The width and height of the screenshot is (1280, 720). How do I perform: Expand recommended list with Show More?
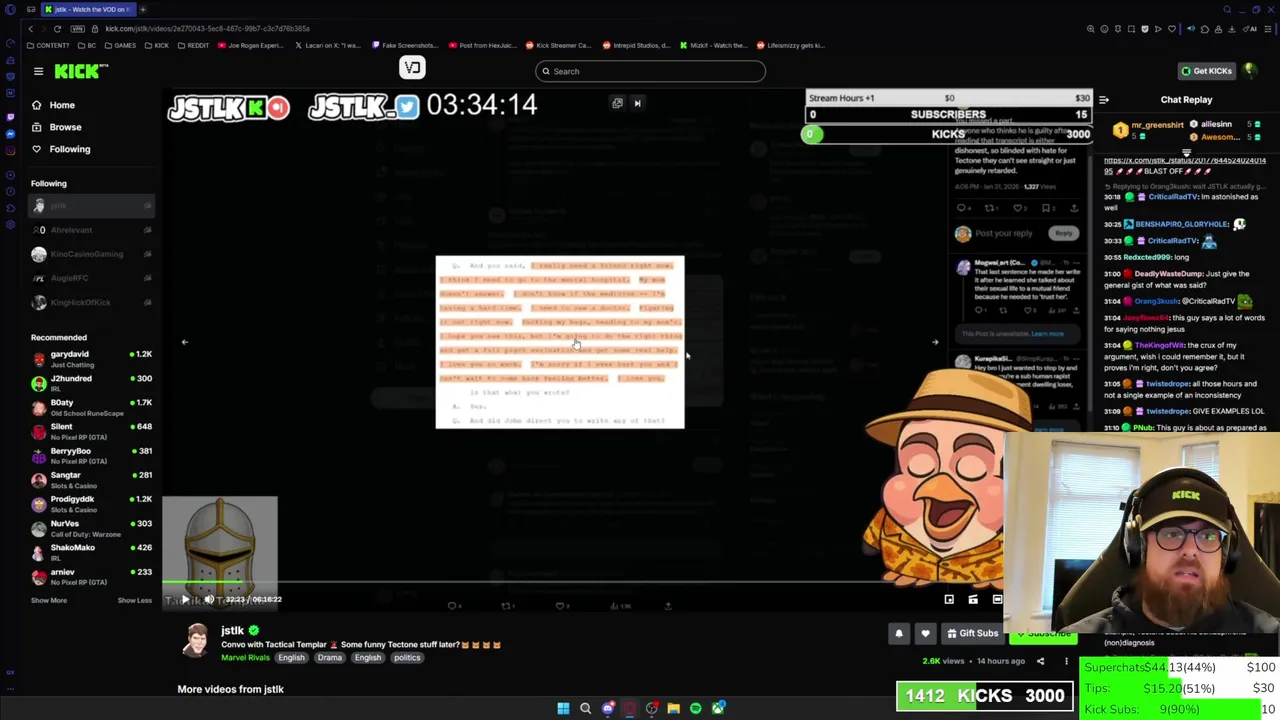click(49, 600)
